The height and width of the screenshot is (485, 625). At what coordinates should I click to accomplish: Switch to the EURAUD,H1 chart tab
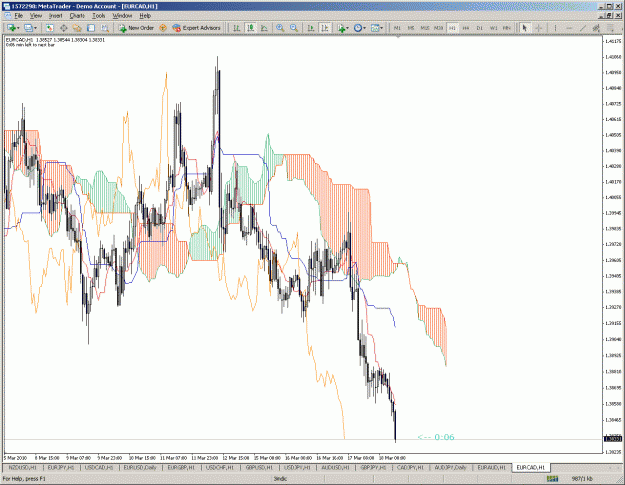pos(491,467)
